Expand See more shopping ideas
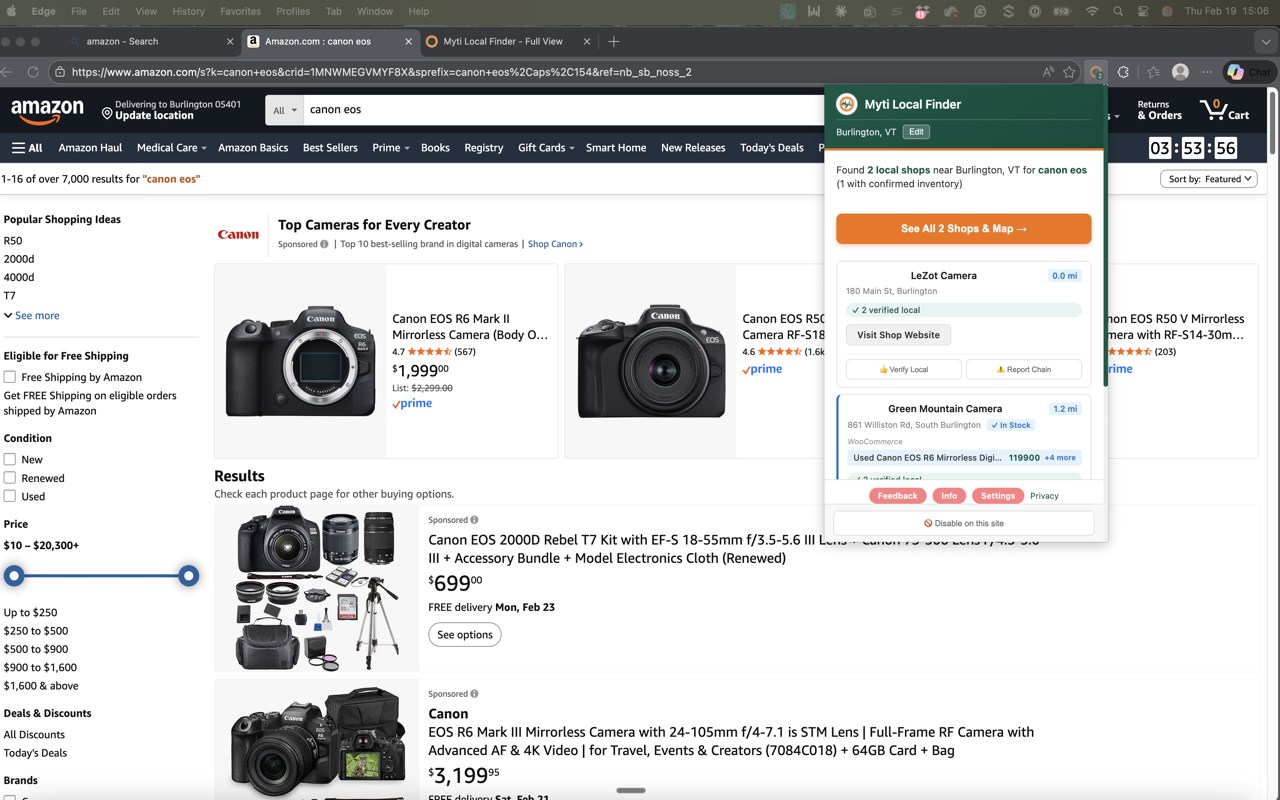Screen dimensions: 1280x800 (31, 315)
